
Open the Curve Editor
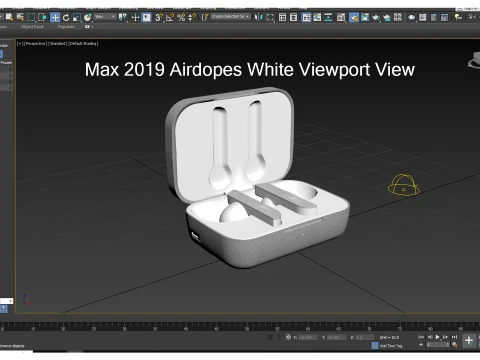click(x=317, y=17)
